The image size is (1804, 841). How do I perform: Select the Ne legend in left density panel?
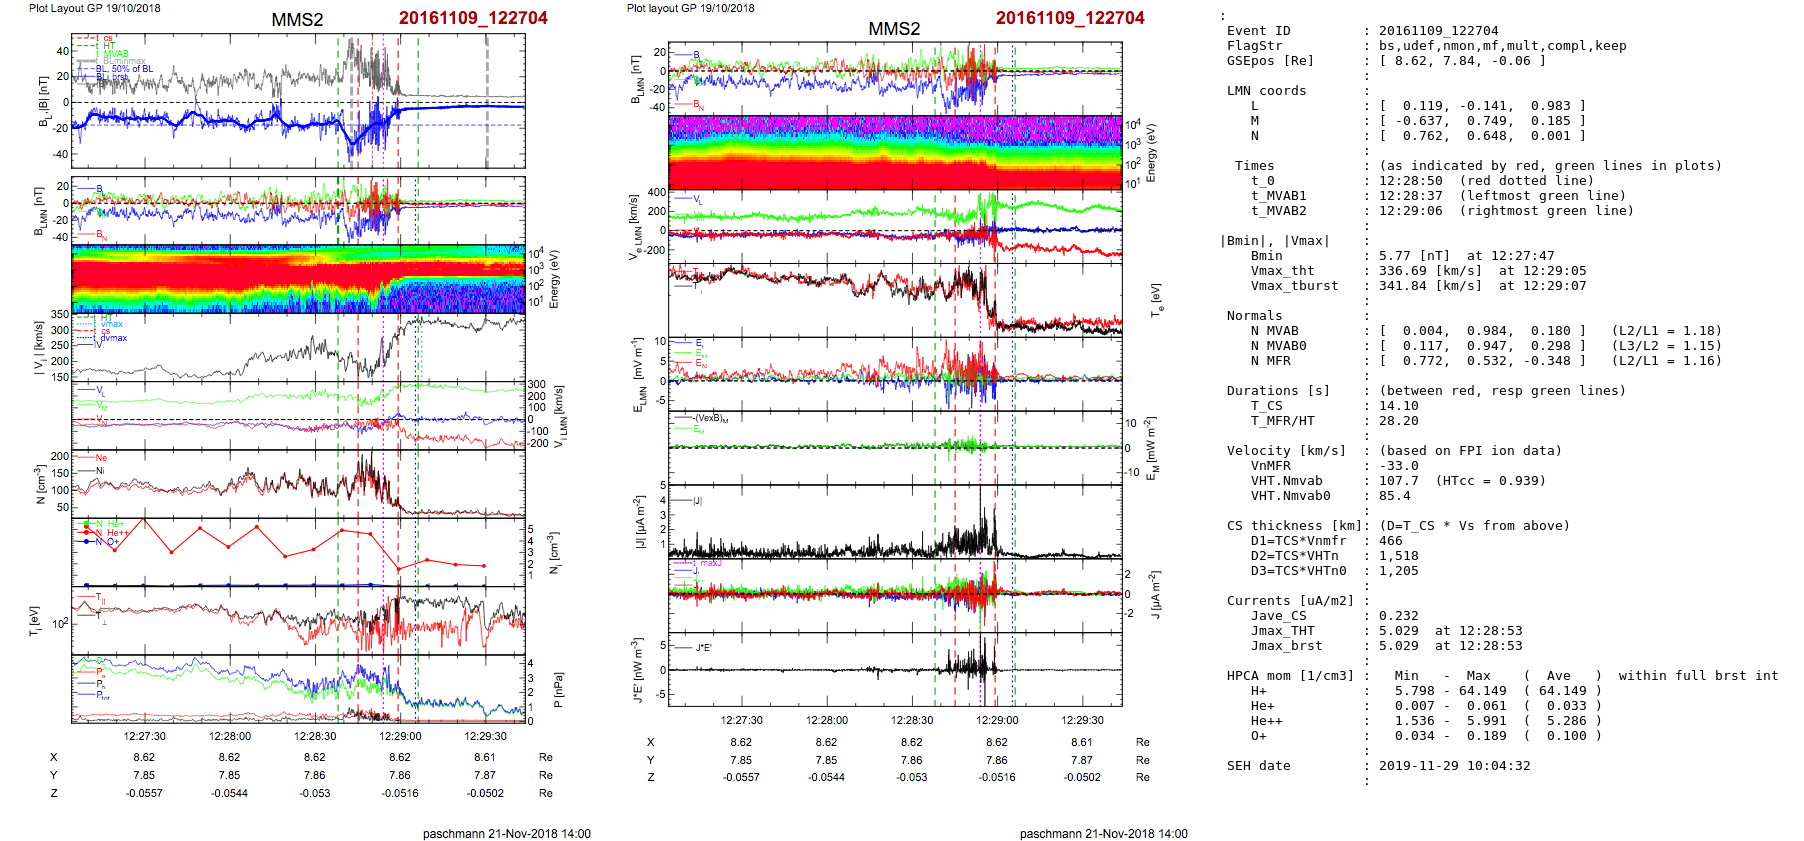point(101,458)
